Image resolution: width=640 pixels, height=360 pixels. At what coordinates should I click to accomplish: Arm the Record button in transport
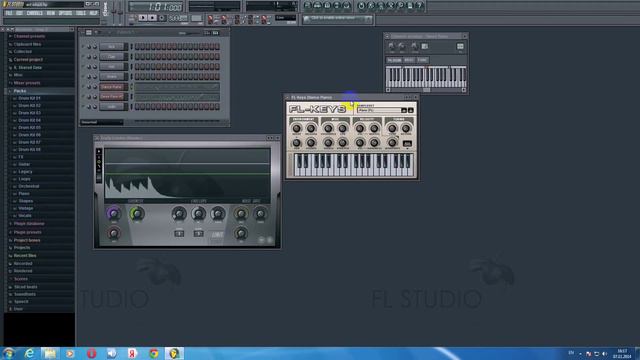(162, 18)
